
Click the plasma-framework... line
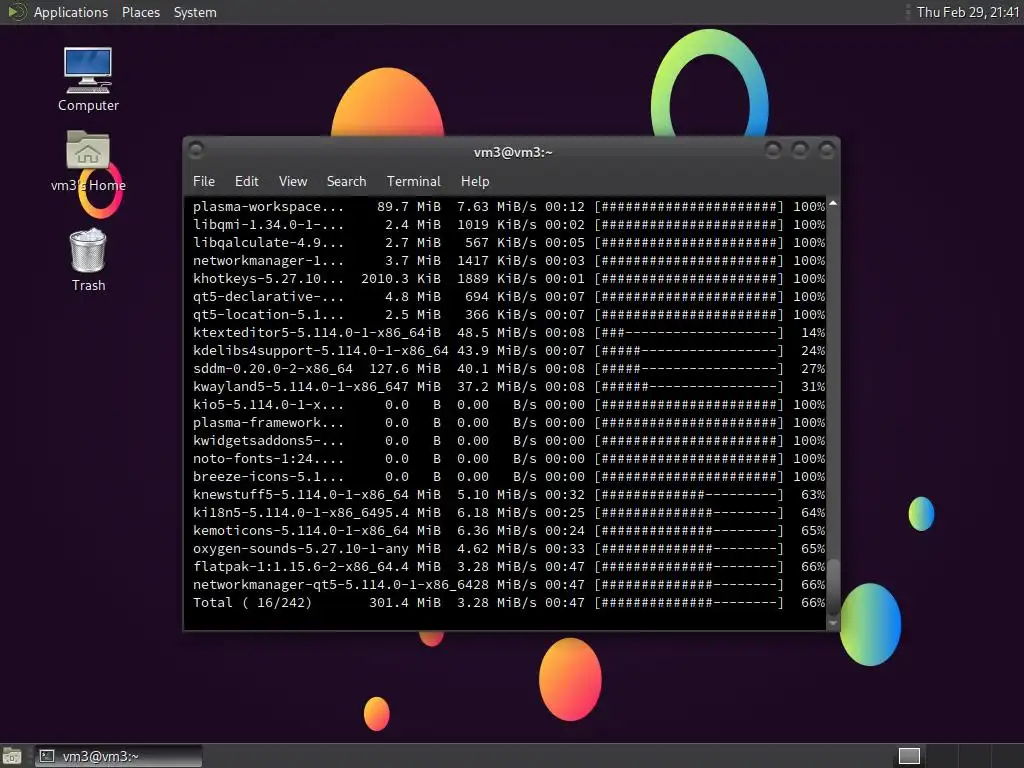509,423
